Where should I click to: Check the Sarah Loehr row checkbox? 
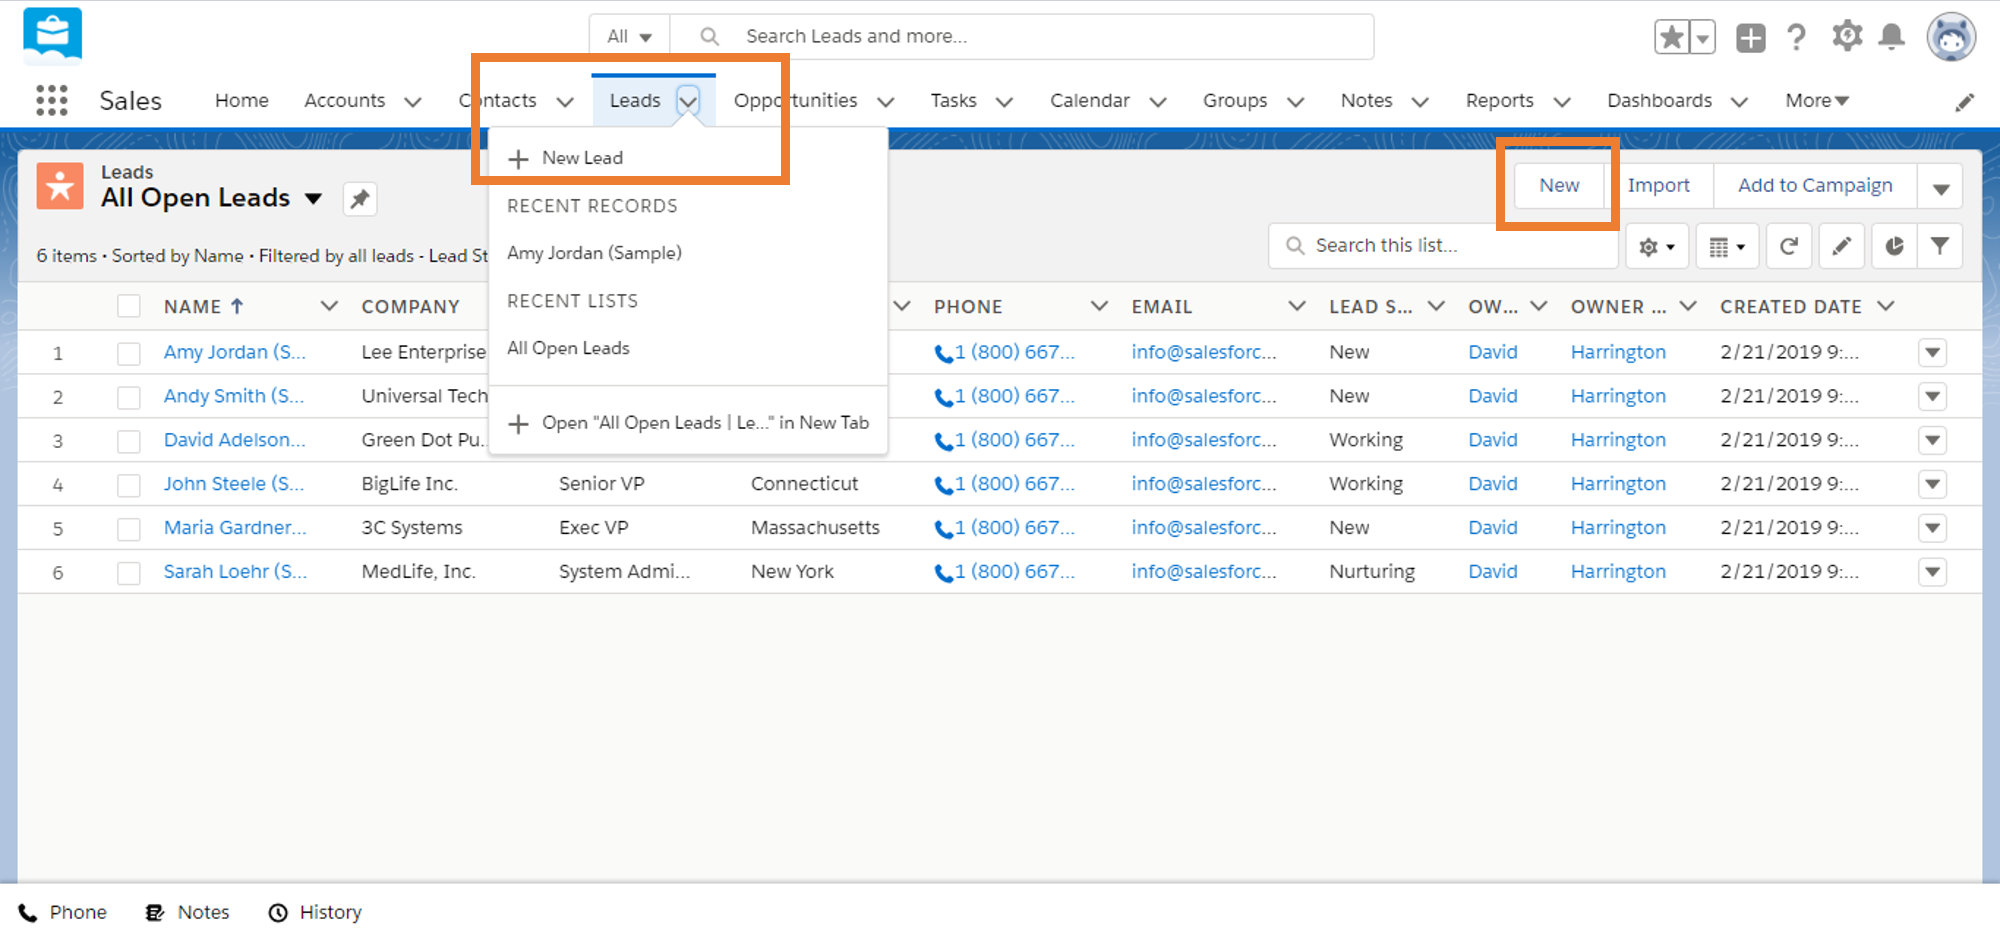(129, 573)
